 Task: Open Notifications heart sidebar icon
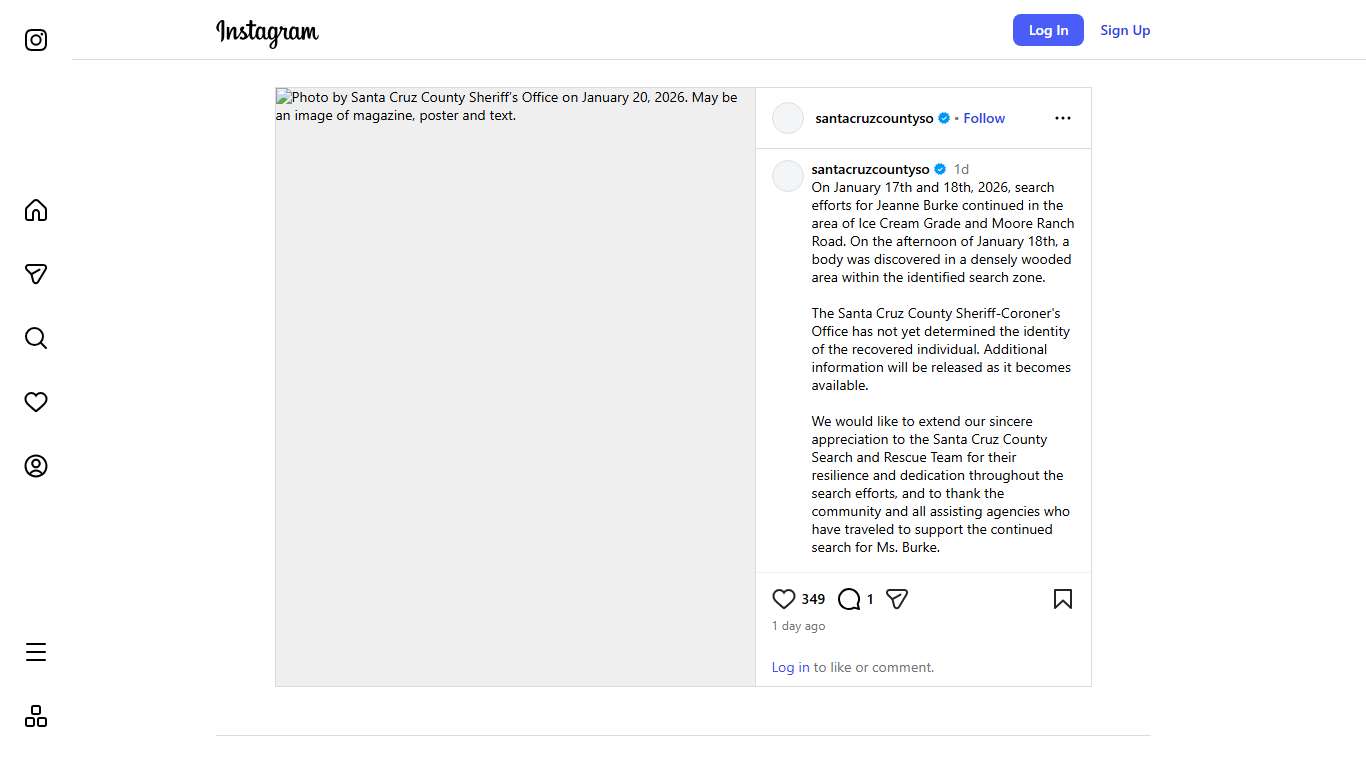(36, 402)
